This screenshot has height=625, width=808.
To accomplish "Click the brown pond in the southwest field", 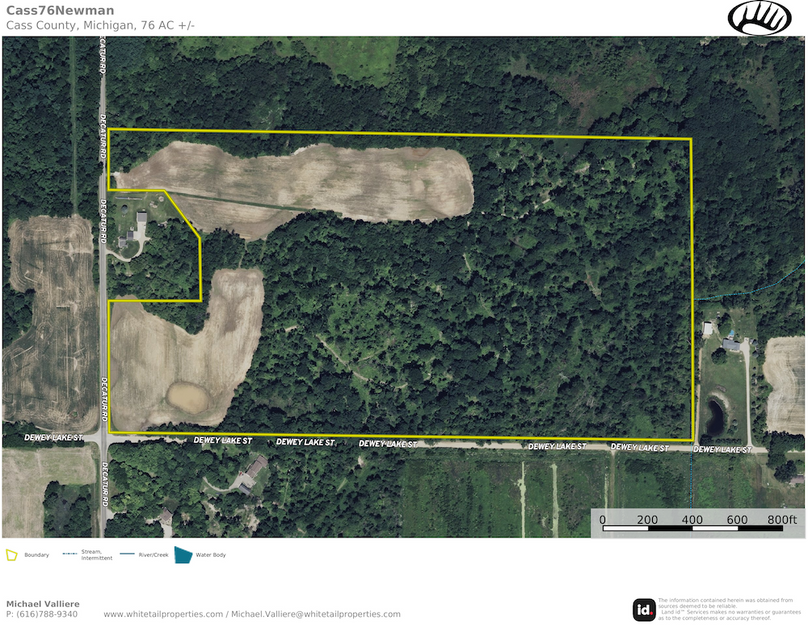I will point(187,398).
